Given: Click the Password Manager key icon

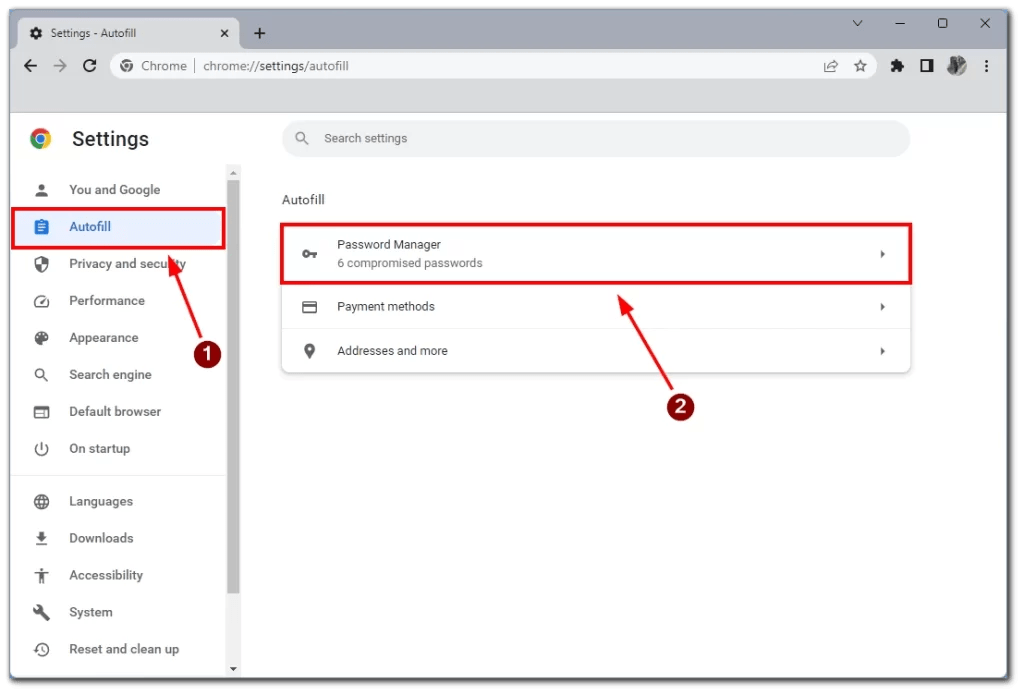Looking at the screenshot, I should click(x=310, y=254).
